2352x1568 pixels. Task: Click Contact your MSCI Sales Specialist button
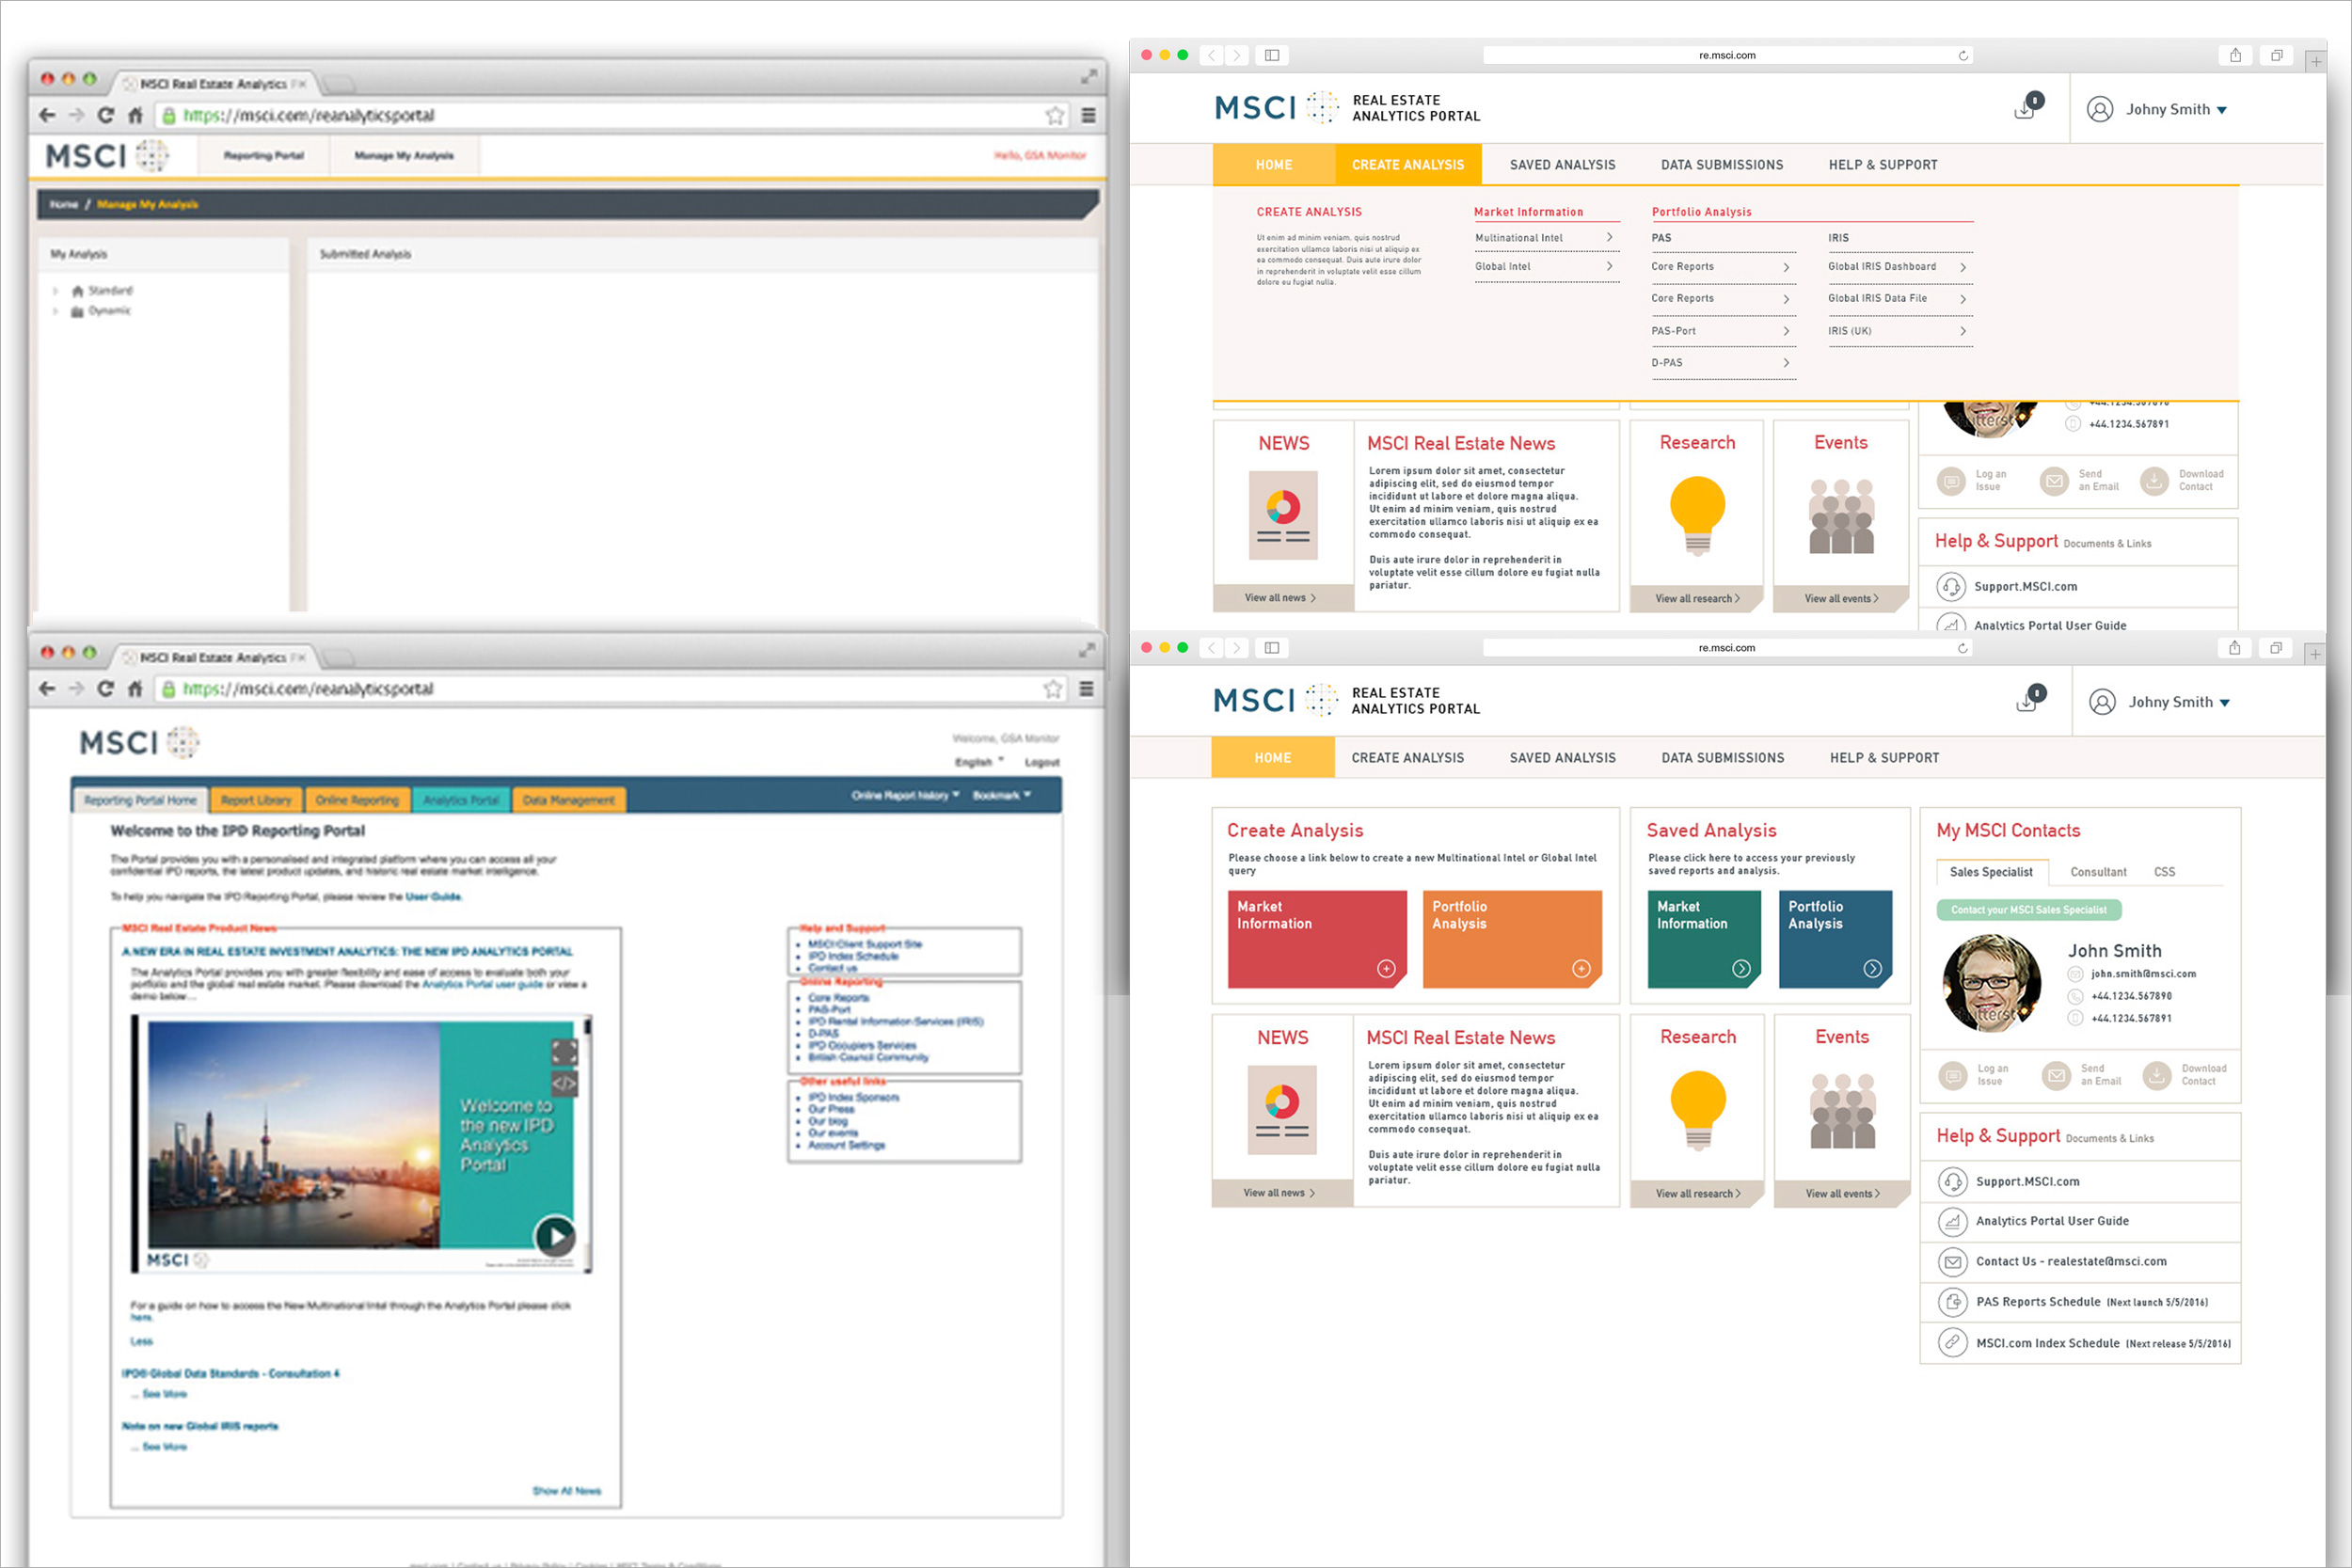(x=2029, y=910)
